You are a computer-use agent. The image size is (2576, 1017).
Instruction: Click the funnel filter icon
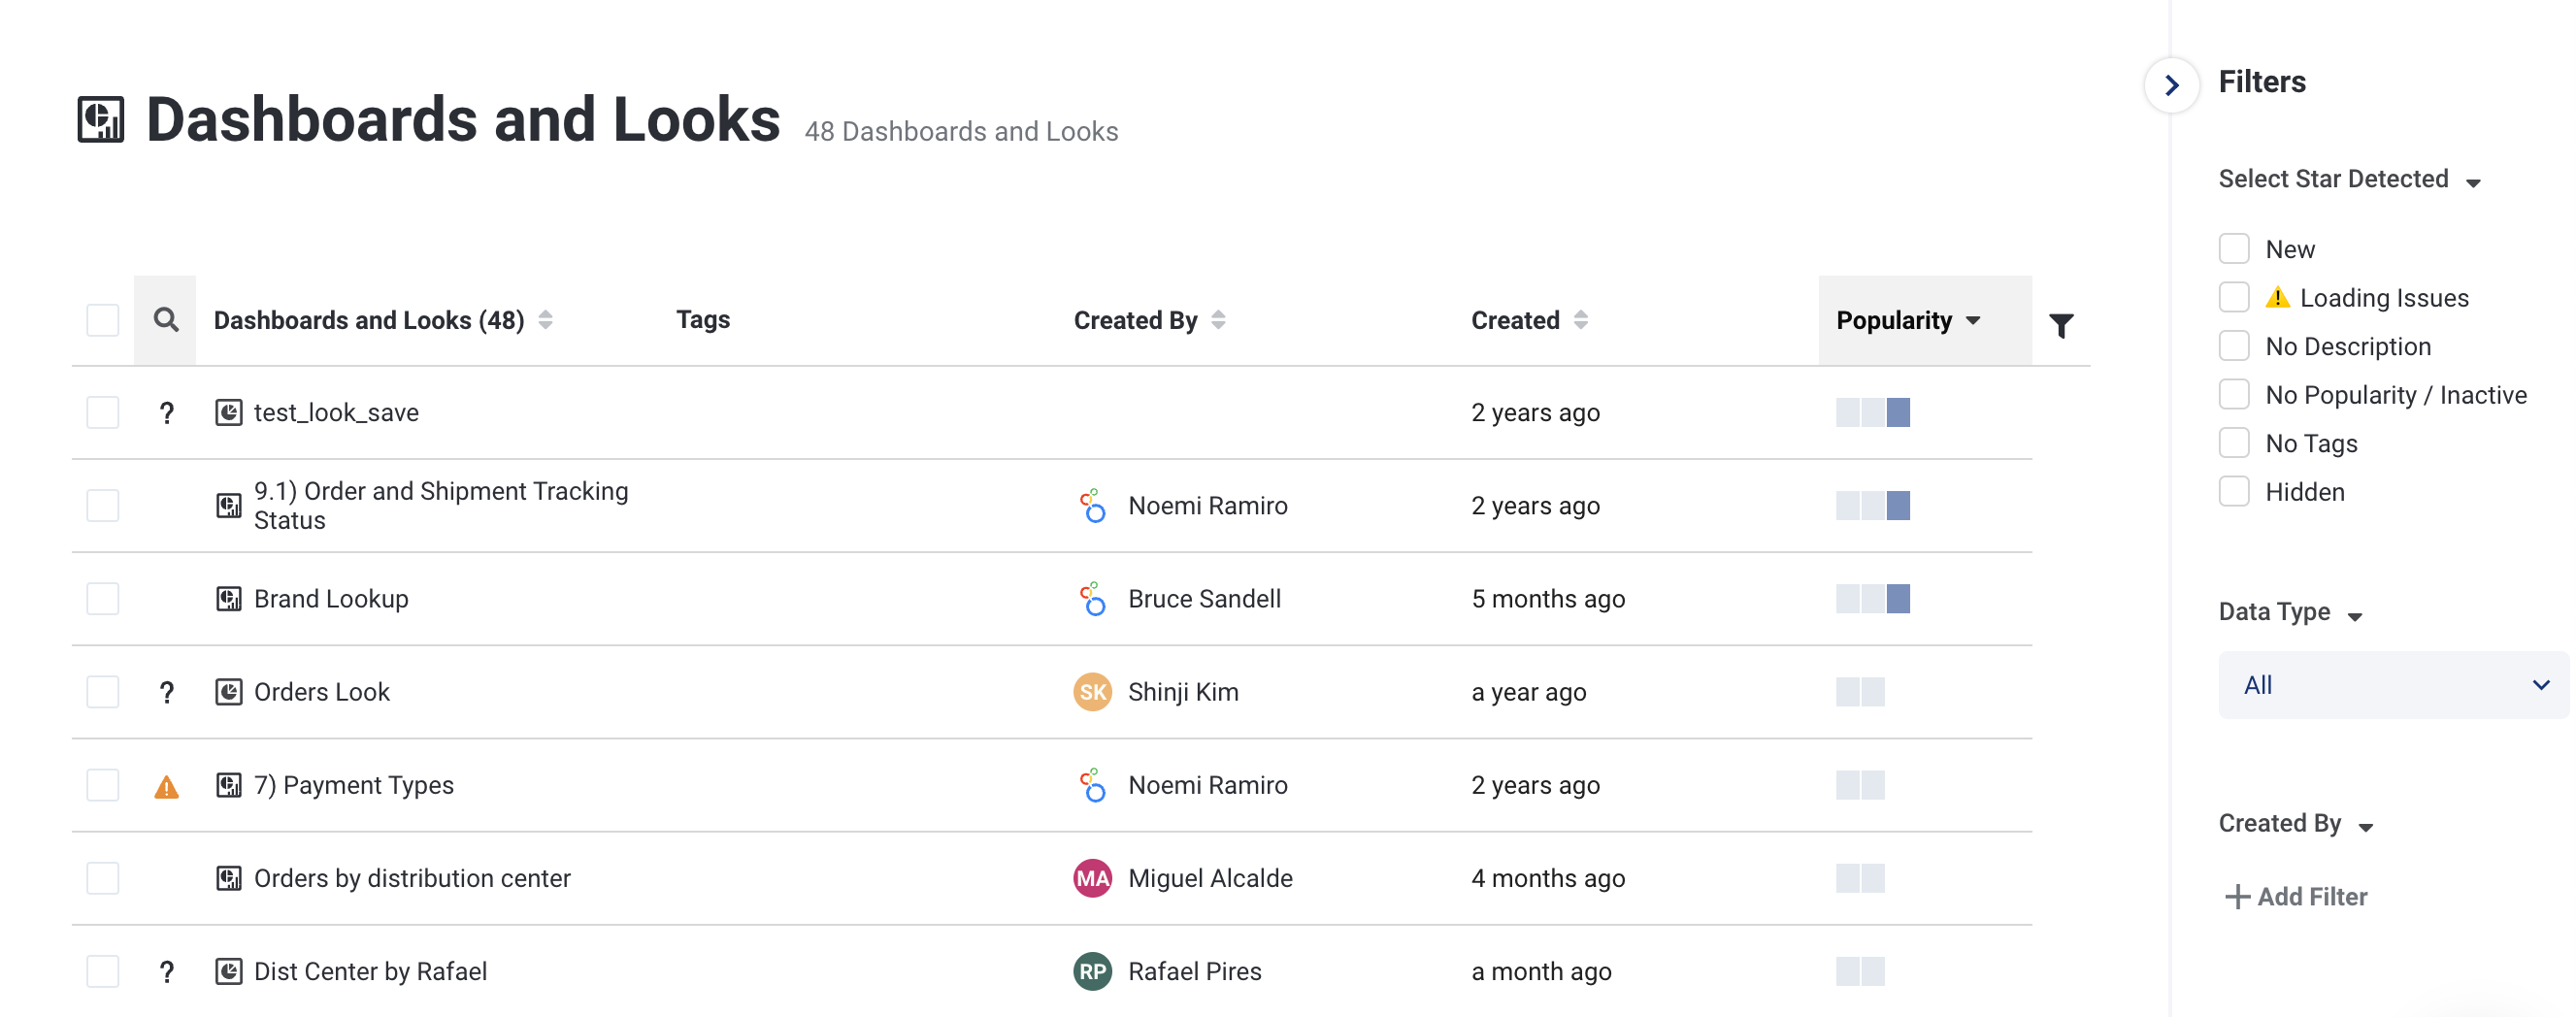2060,325
